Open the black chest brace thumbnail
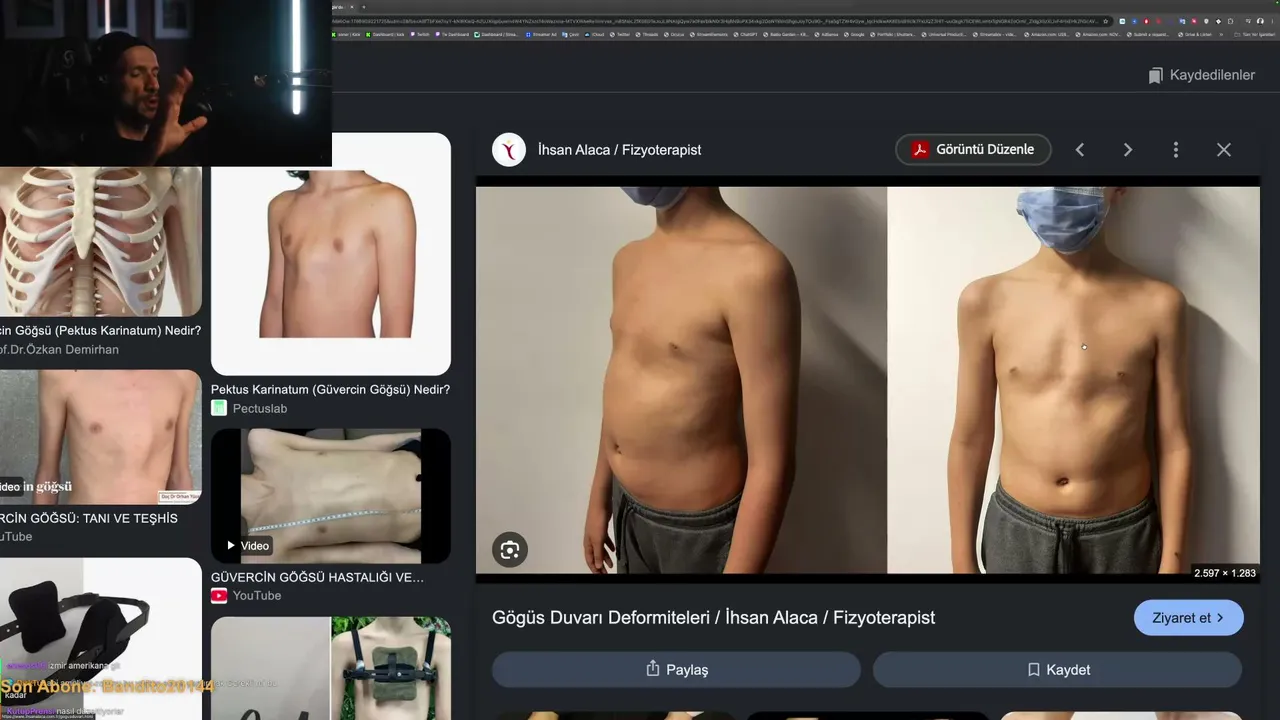The height and width of the screenshot is (720, 1280). pyautogui.click(x=101, y=639)
